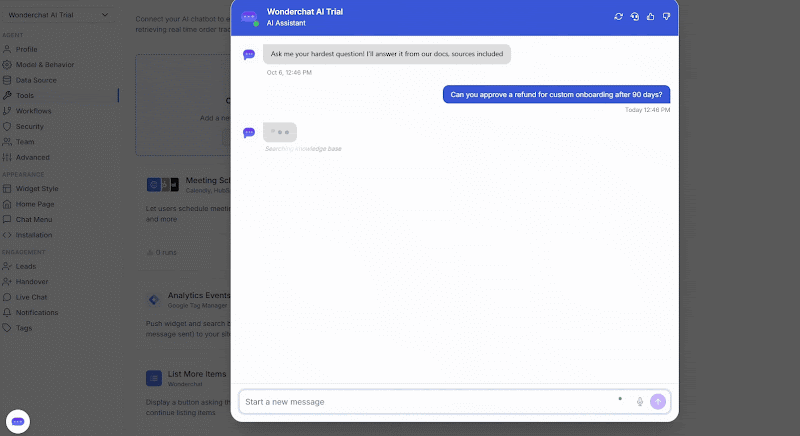Click the Widget Style layout icon
800x436 pixels.
7,189
